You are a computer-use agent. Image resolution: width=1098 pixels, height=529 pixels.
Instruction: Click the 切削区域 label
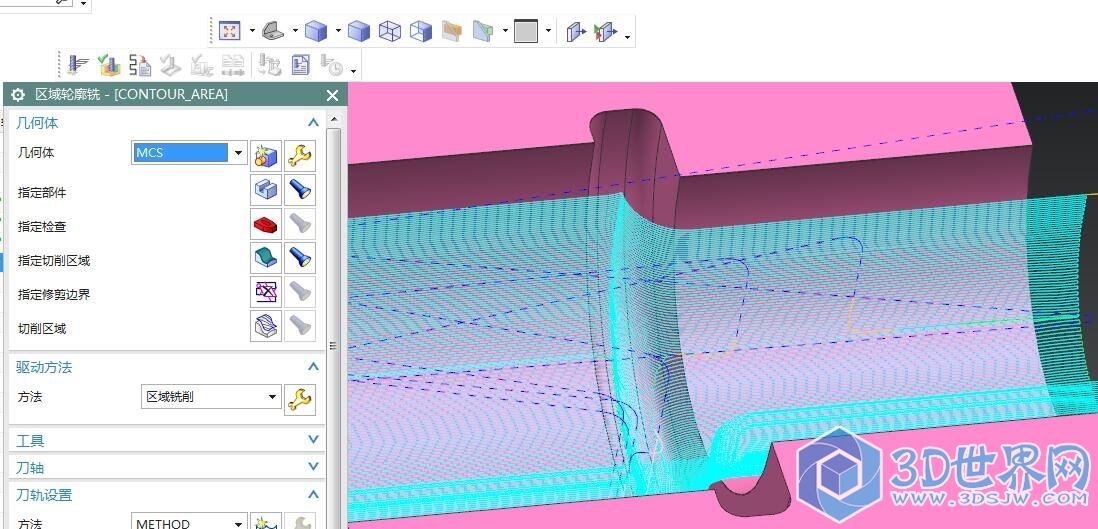tap(42, 329)
